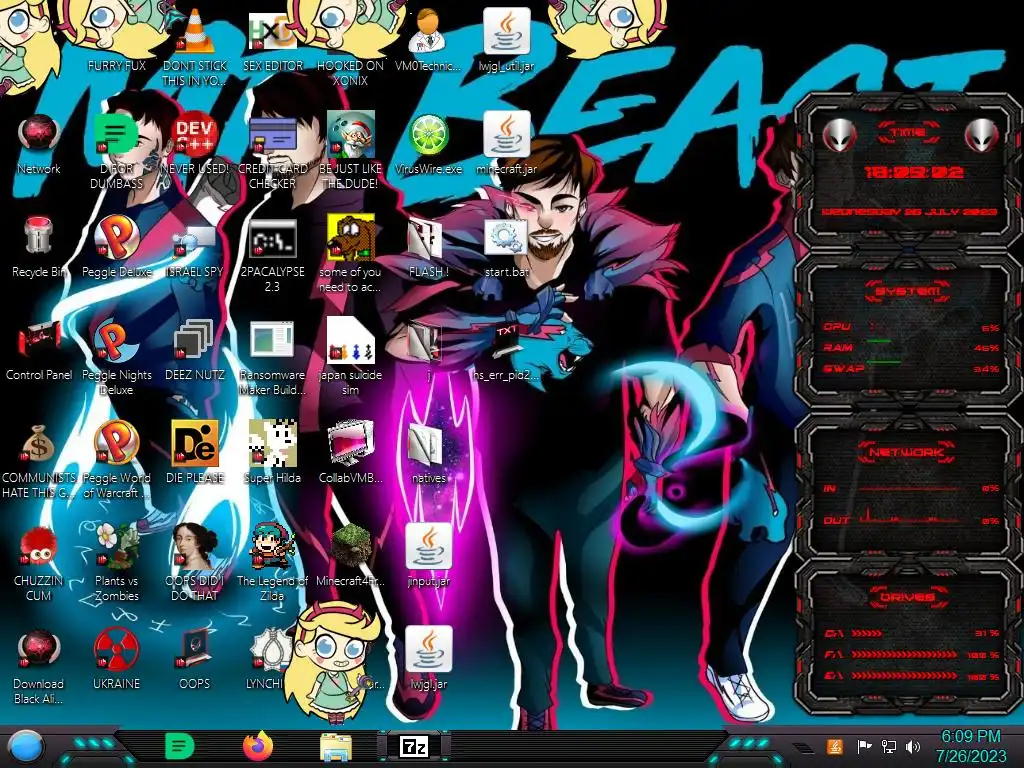Launch Peggle Deluxe
Viewport: 1024px width, 768px height.
coord(116,236)
